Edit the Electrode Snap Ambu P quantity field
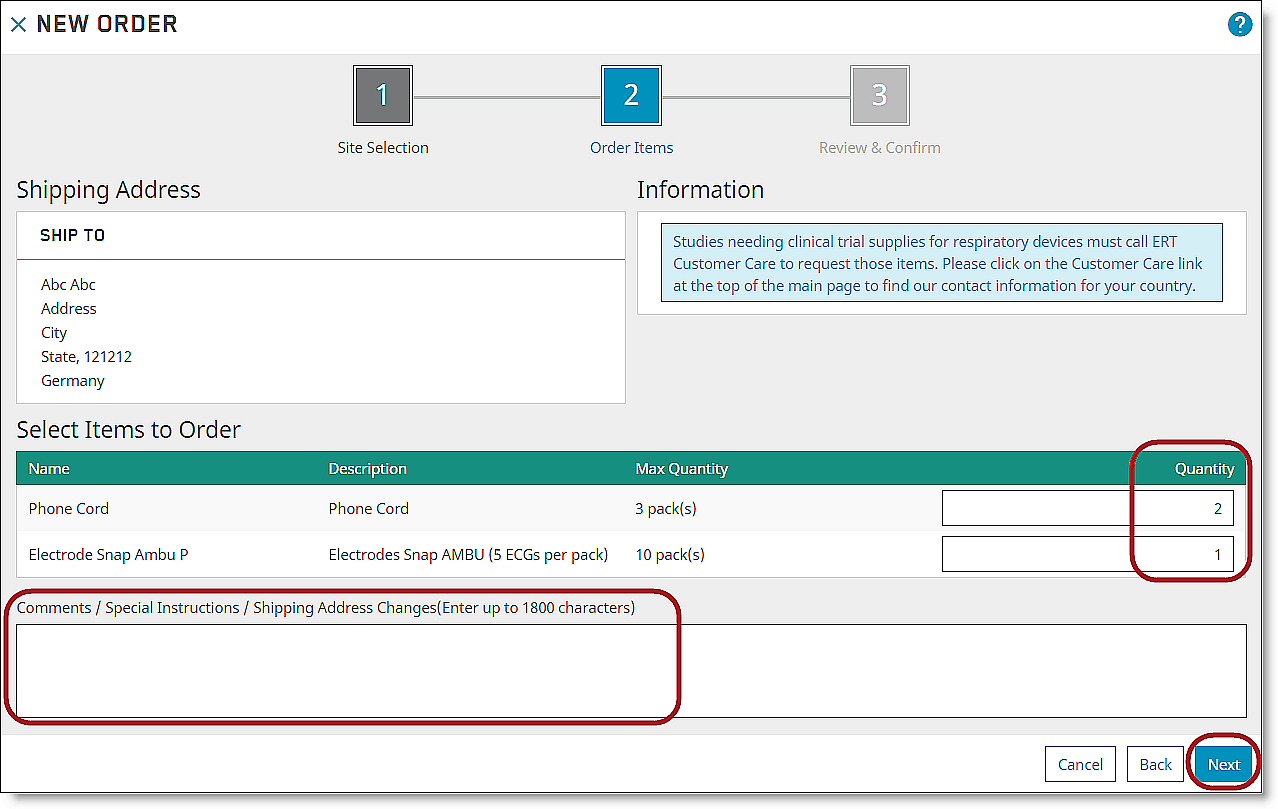The width and height of the screenshot is (1278, 809). pos(1087,554)
